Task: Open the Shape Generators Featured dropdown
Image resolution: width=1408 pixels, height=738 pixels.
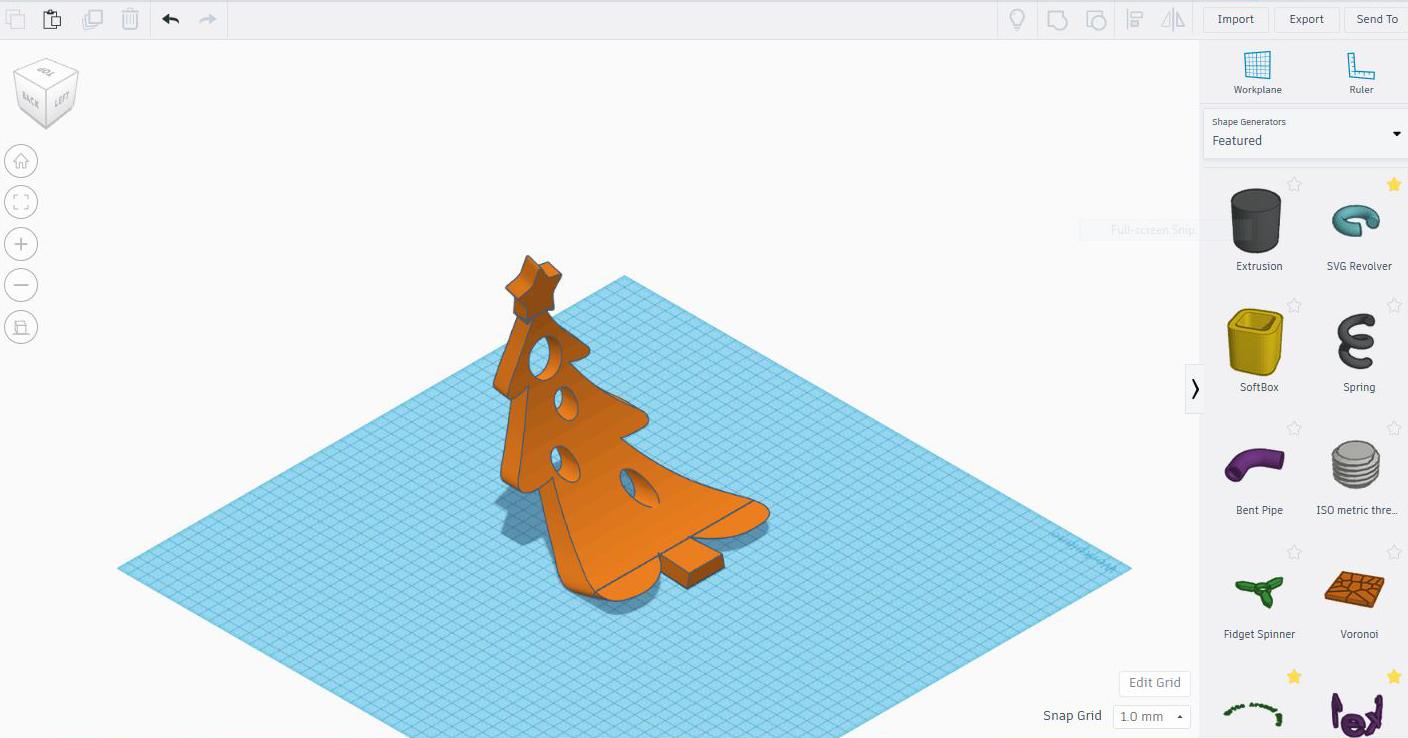Action: (x=1305, y=133)
